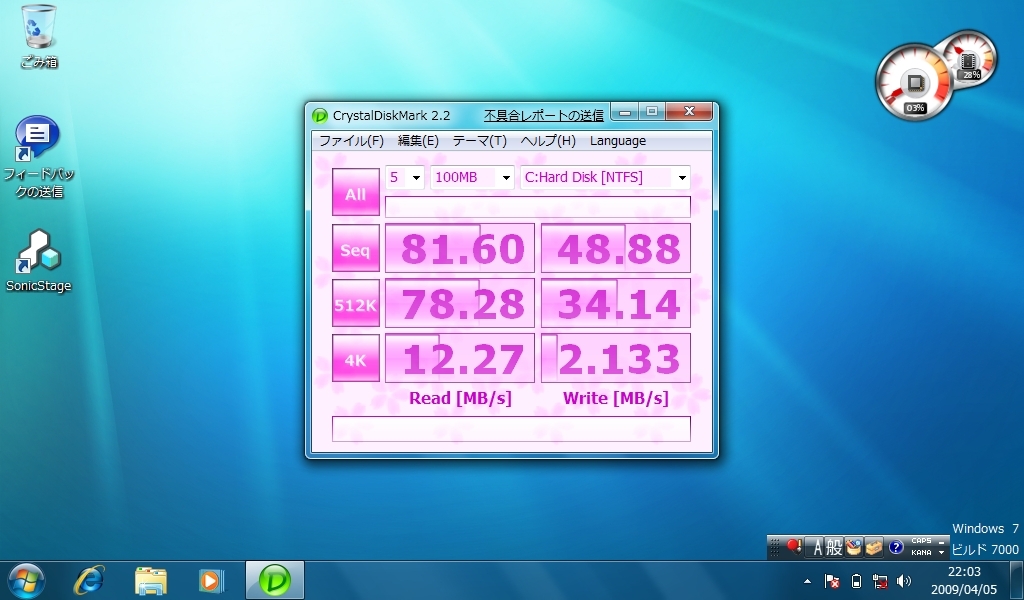Click the Seq write value 48.88
The width and height of the screenshot is (1024, 600).
(x=616, y=248)
